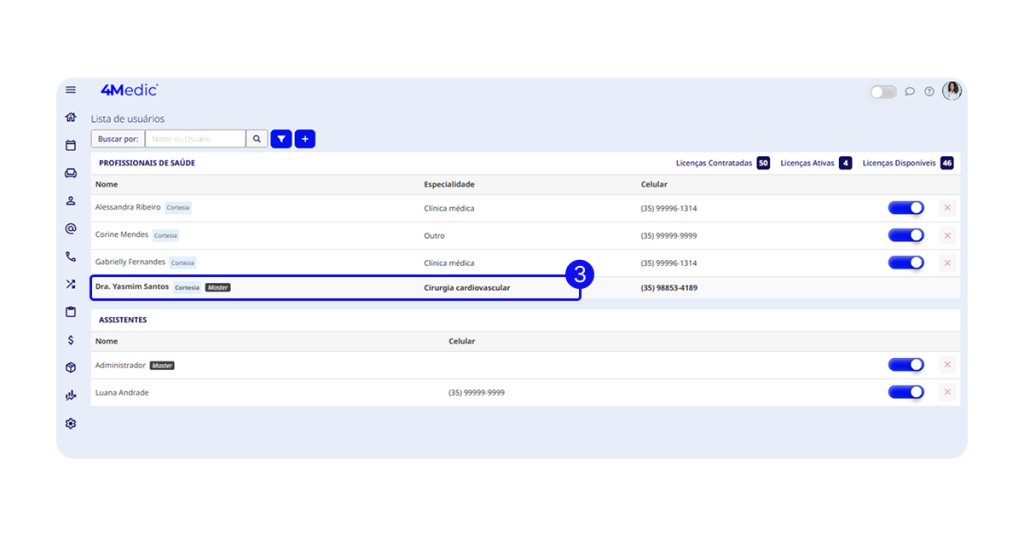Click the dollar sign finance icon
Screen dimensions: 1024x537
click(x=71, y=340)
